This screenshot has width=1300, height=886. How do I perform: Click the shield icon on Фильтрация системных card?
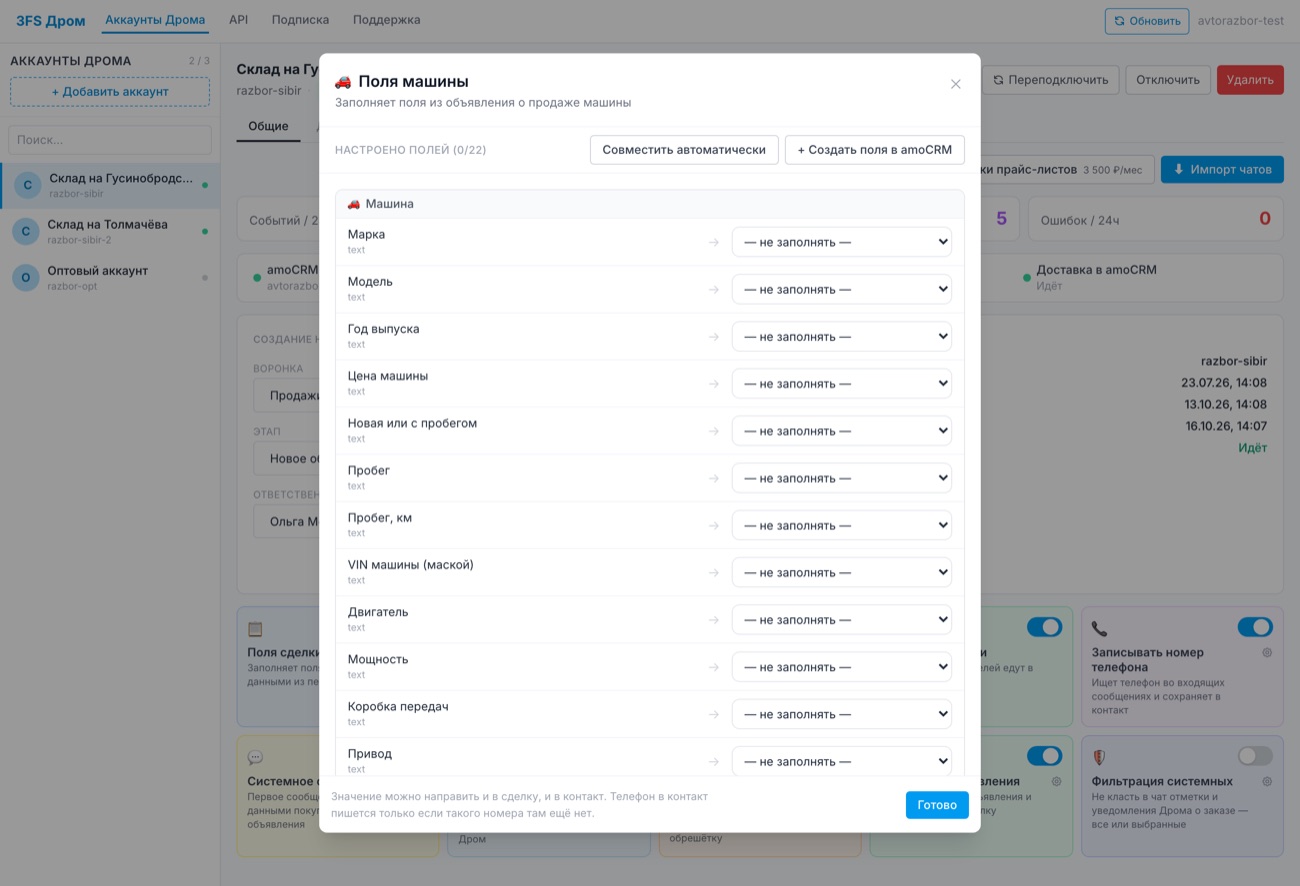[x=1099, y=758]
